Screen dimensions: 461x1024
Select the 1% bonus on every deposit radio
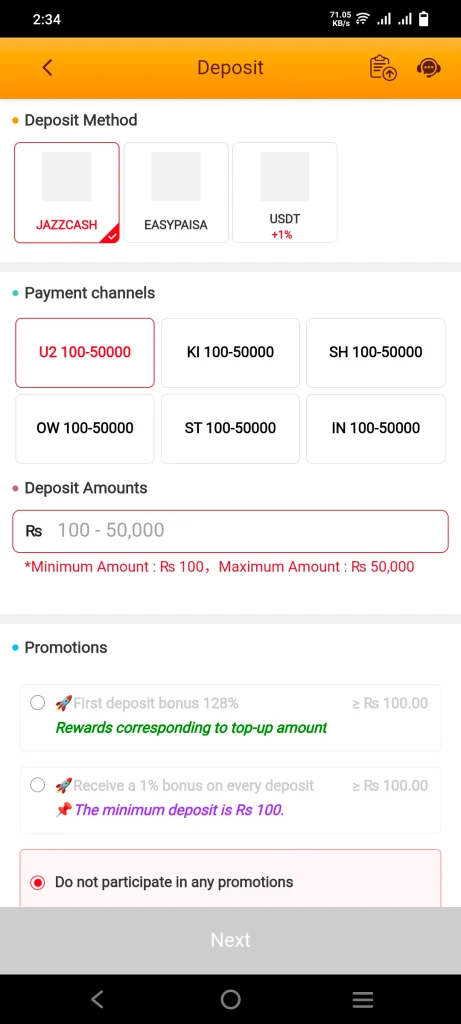coord(38,785)
